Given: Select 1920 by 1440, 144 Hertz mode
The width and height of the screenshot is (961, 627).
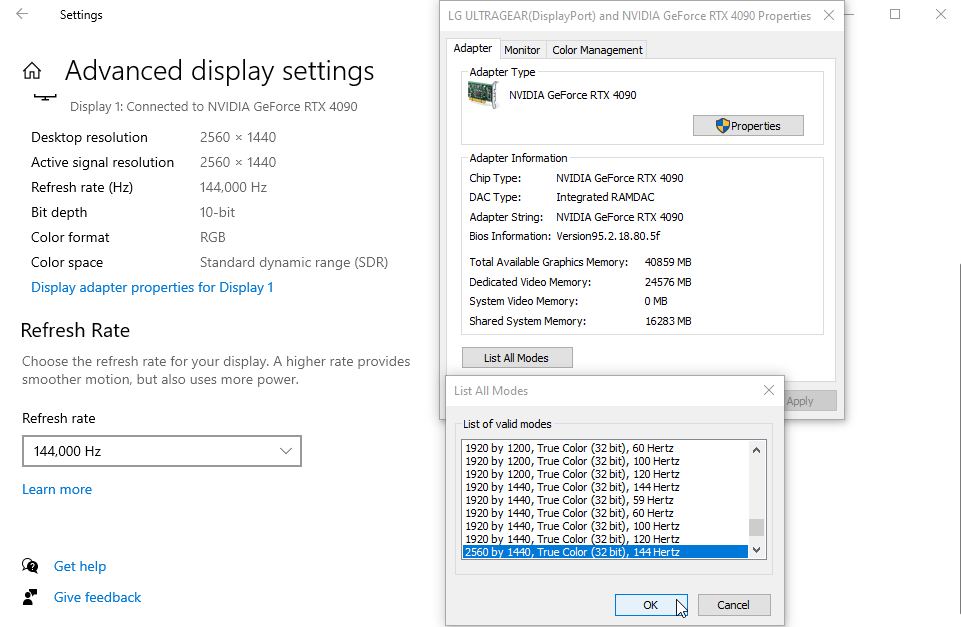Looking at the screenshot, I should click(605, 487).
